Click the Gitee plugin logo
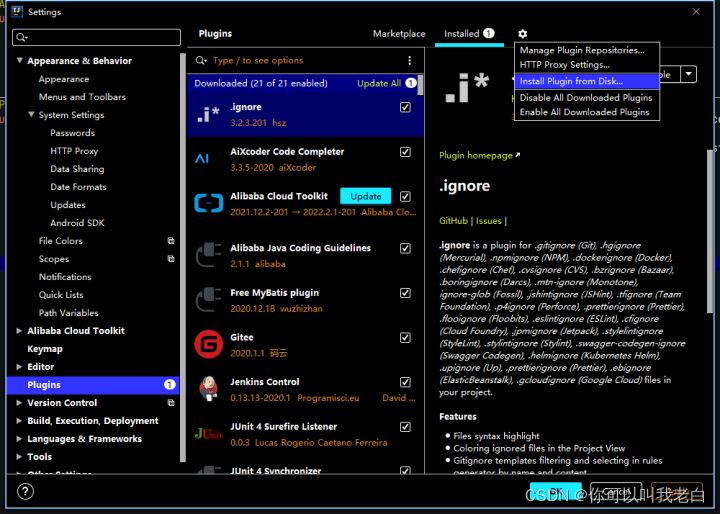Viewport: 720px width, 514px height. coord(208,344)
